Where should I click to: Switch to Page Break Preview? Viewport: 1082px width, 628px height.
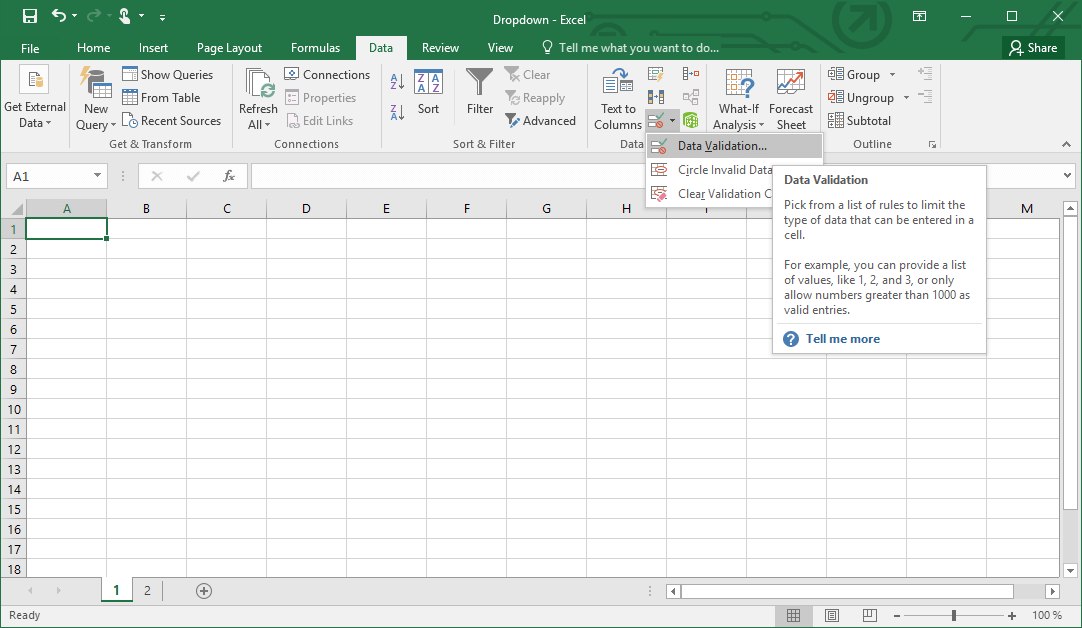click(869, 615)
